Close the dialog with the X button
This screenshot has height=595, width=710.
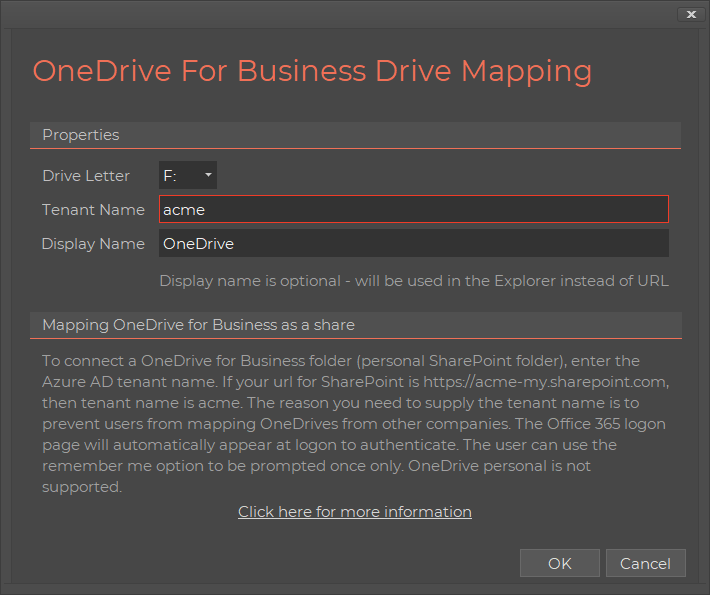[691, 14]
